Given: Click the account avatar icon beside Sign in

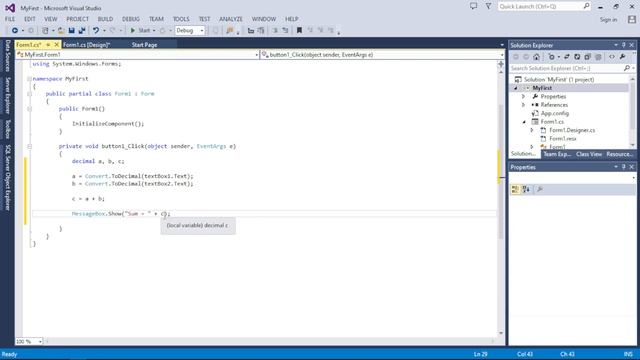Looking at the screenshot, I should 632,19.
